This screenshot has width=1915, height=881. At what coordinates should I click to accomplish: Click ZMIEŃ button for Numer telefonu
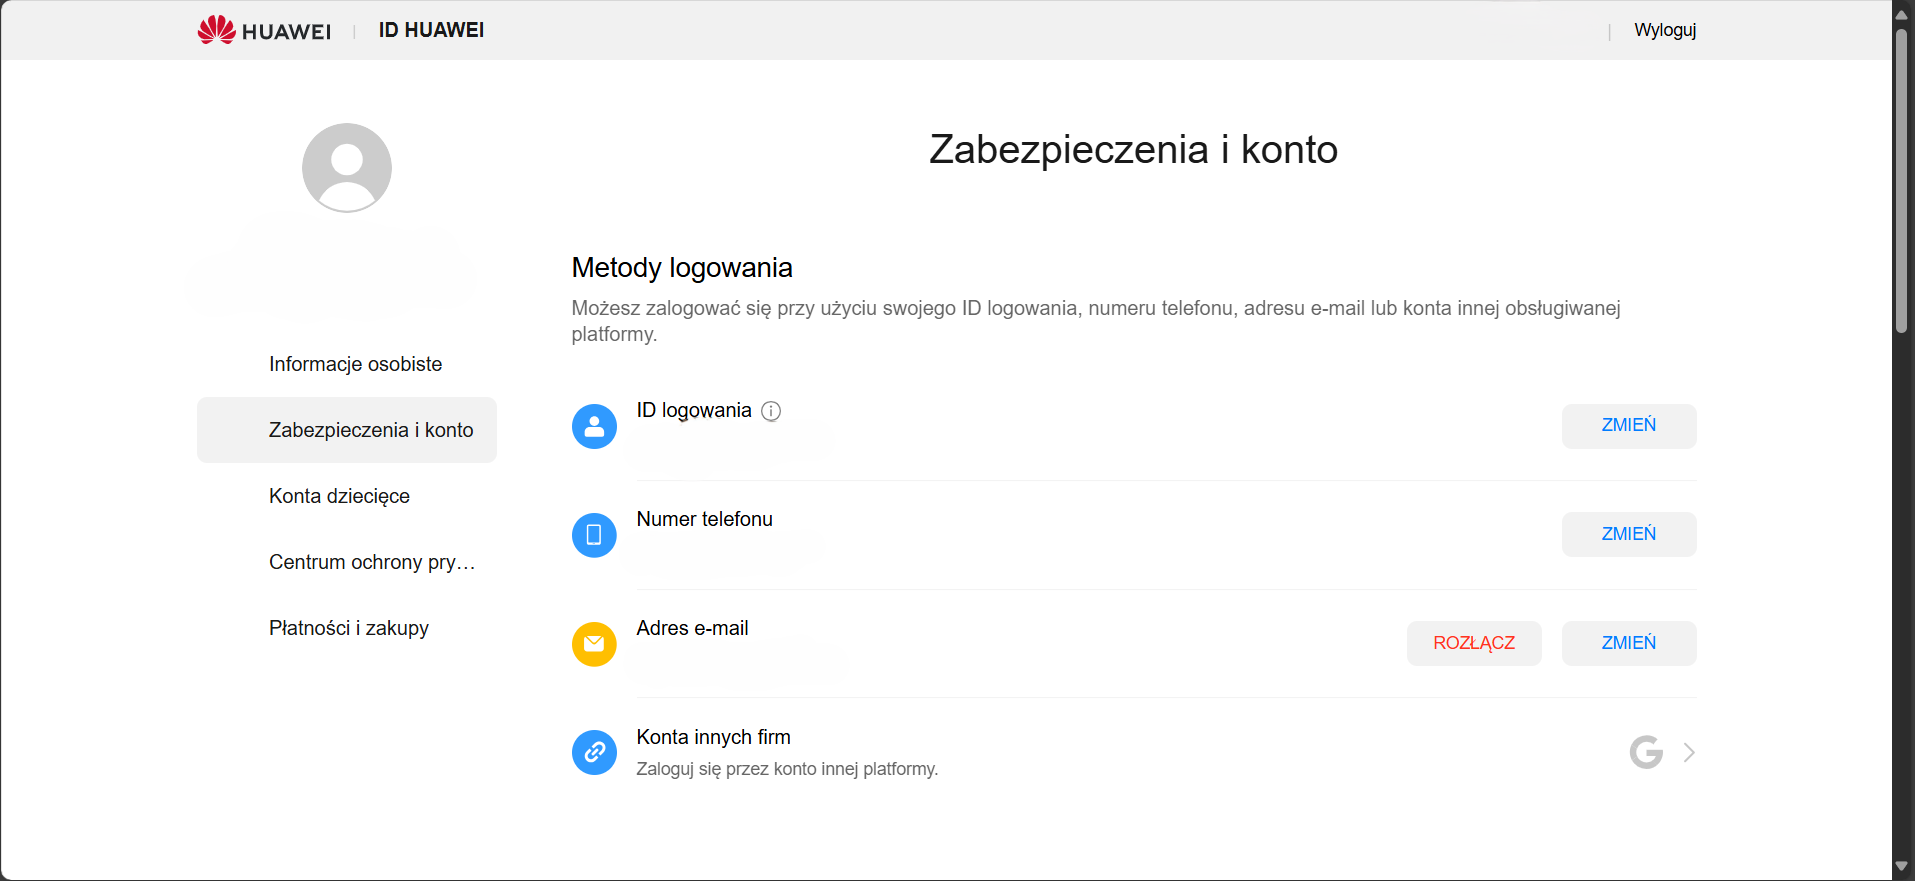[1629, 534]
